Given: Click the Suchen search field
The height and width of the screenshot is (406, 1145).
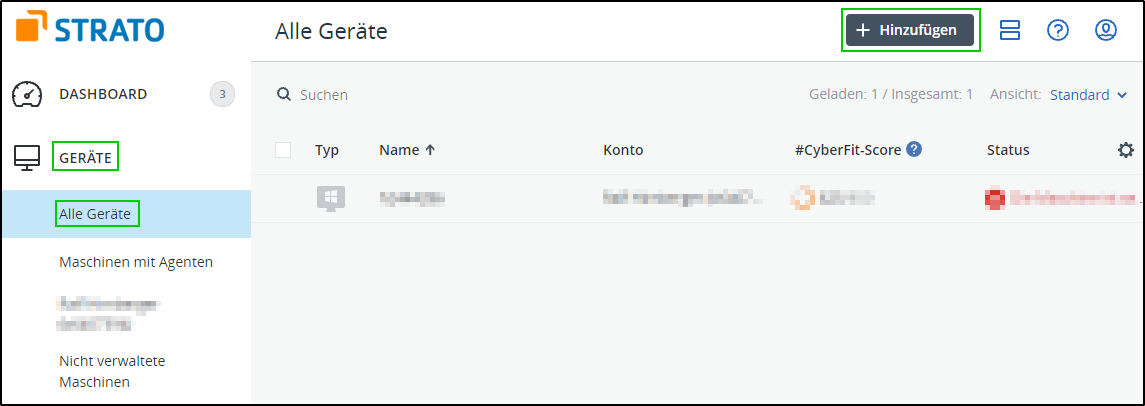Looking at the screenshot, I should click(x=400, y=95).
